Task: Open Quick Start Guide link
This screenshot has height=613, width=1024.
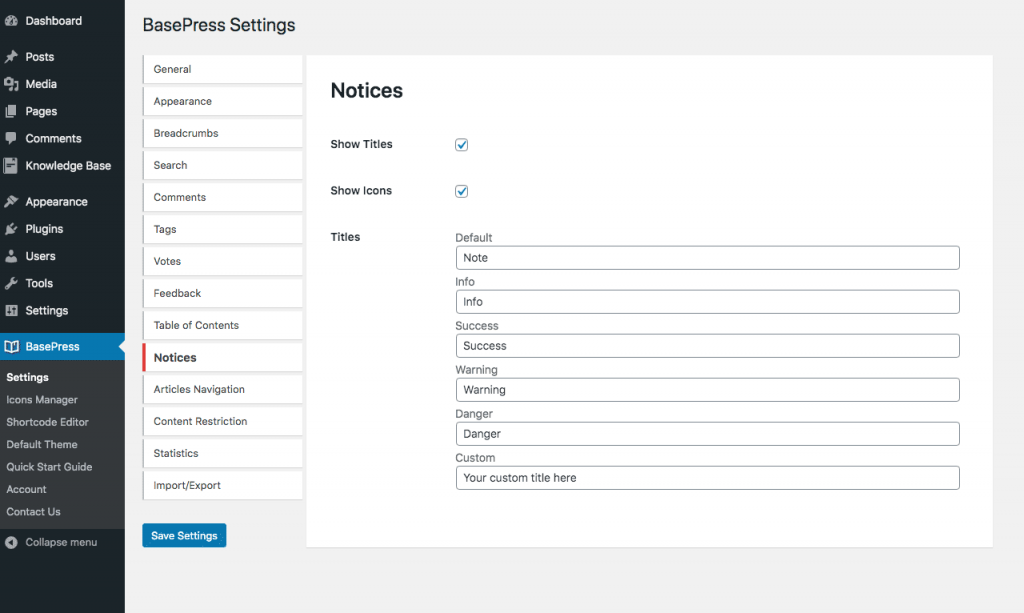Action: [x=49, y=467]
